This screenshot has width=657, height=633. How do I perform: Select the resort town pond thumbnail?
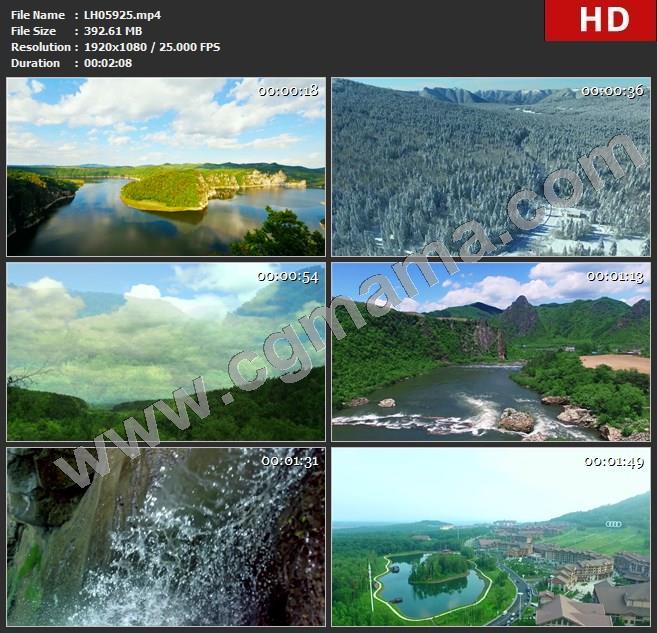pyautogui.click(x=490, y=536)
